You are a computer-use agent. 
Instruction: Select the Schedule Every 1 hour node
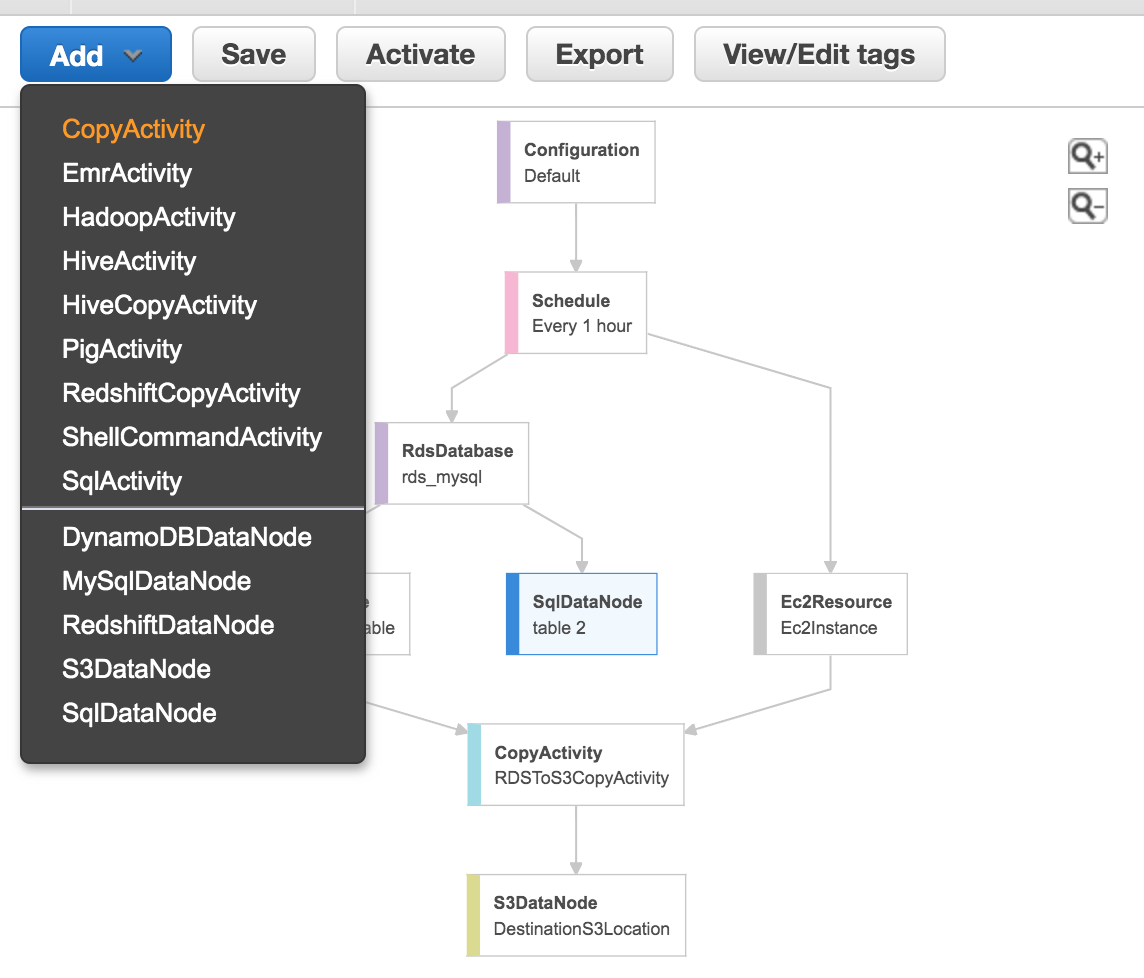pos(580,312)
